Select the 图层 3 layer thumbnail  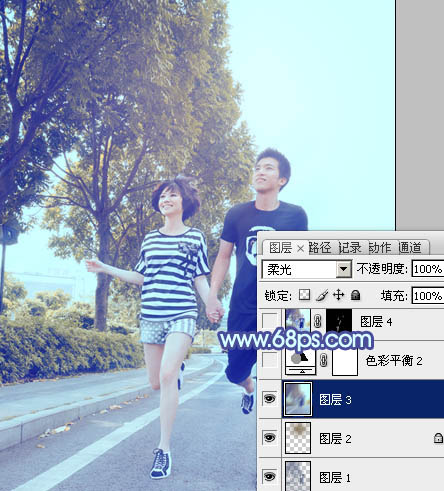(298, 399)
